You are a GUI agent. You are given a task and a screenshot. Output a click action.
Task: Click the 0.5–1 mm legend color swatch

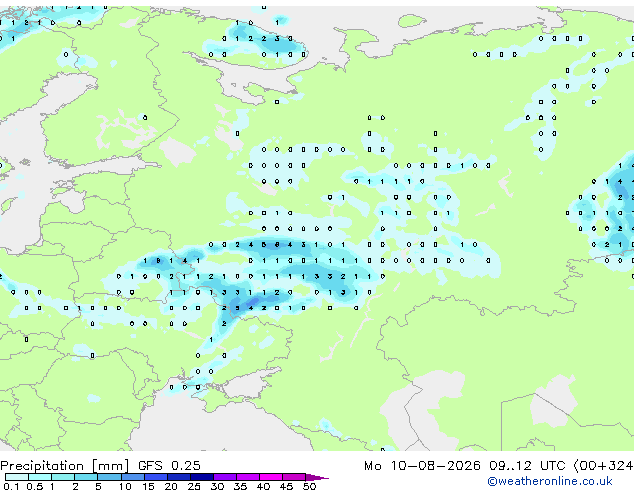40,477
